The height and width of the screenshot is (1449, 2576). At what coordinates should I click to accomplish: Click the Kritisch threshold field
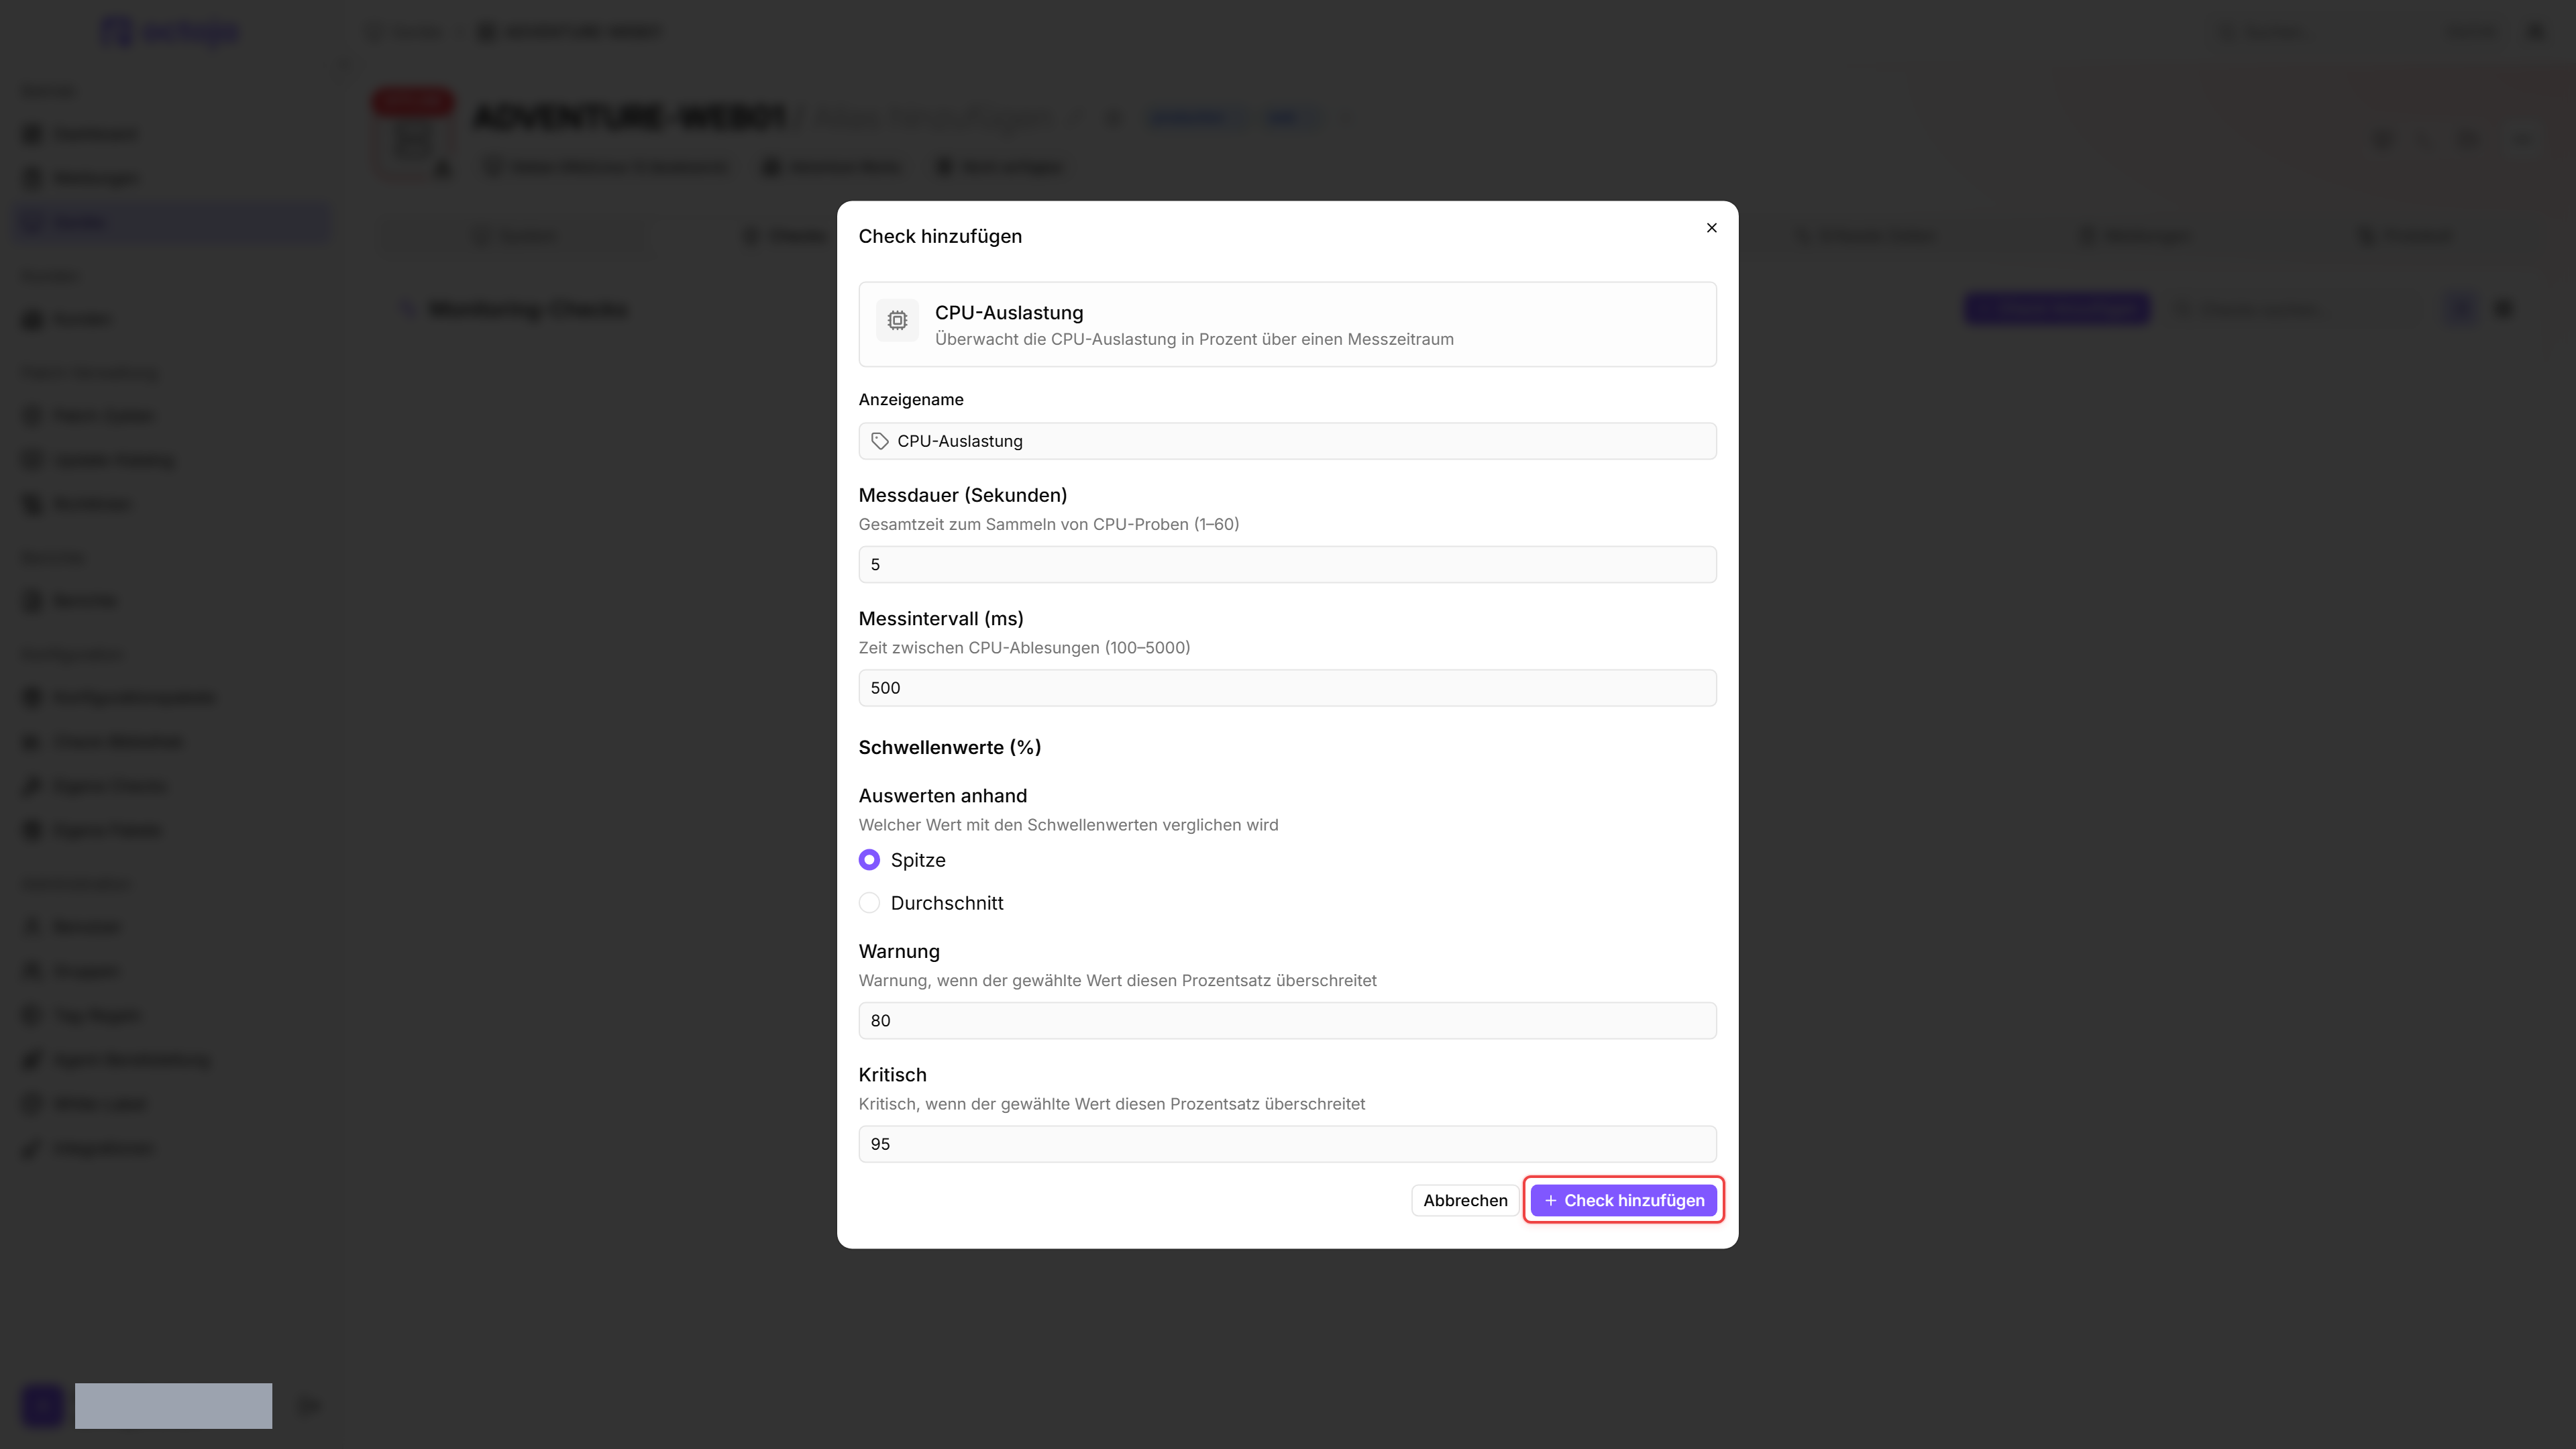(1287, 1144)
